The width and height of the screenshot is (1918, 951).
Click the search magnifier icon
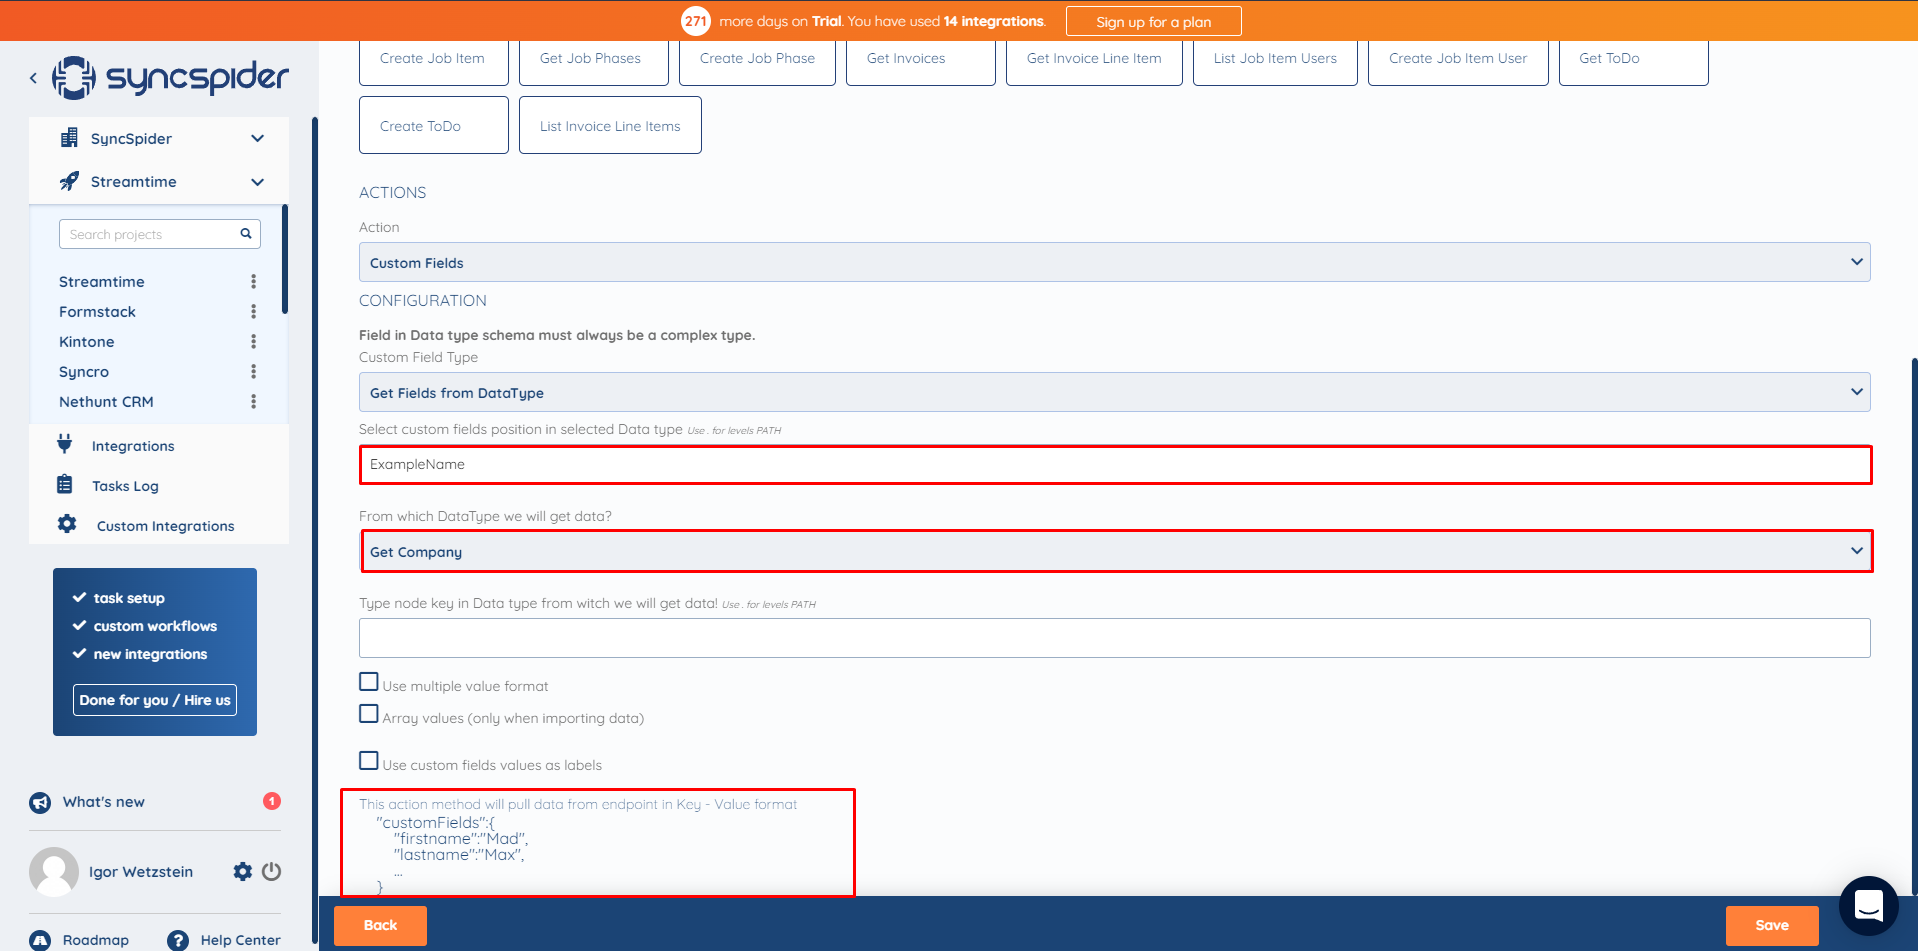tap(246, 234)
